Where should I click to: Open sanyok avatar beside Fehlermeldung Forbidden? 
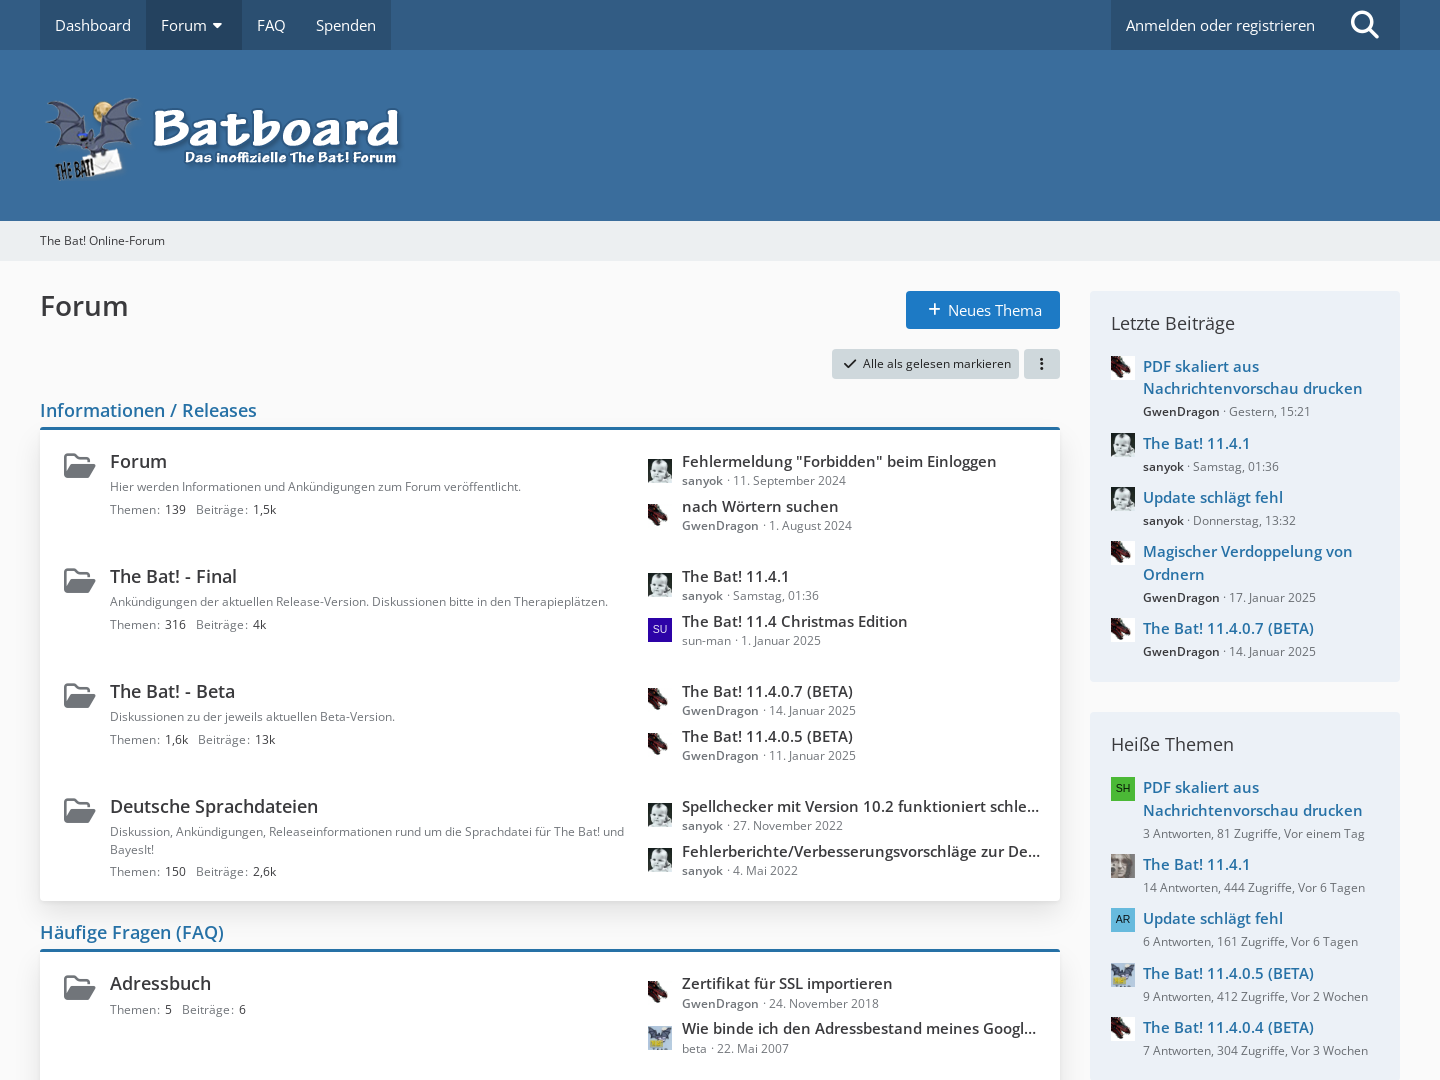660,471
